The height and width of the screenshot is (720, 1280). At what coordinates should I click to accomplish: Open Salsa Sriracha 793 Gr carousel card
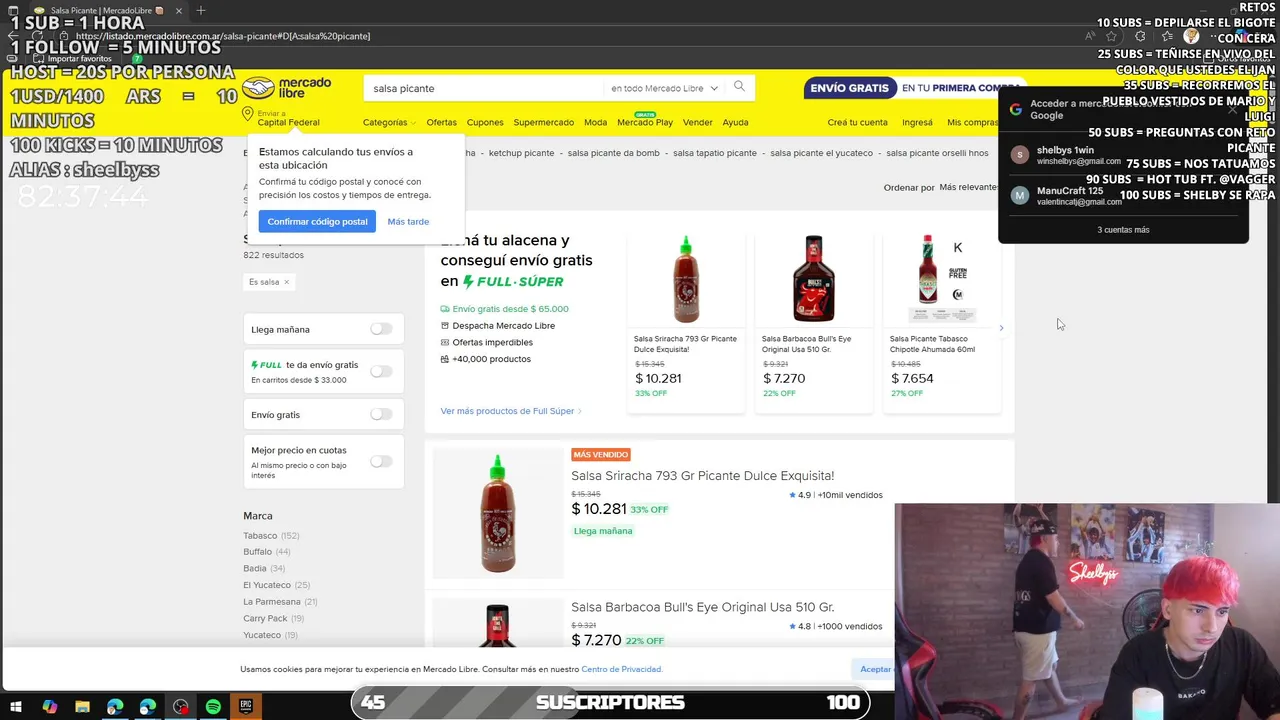[x=686, y=322]
